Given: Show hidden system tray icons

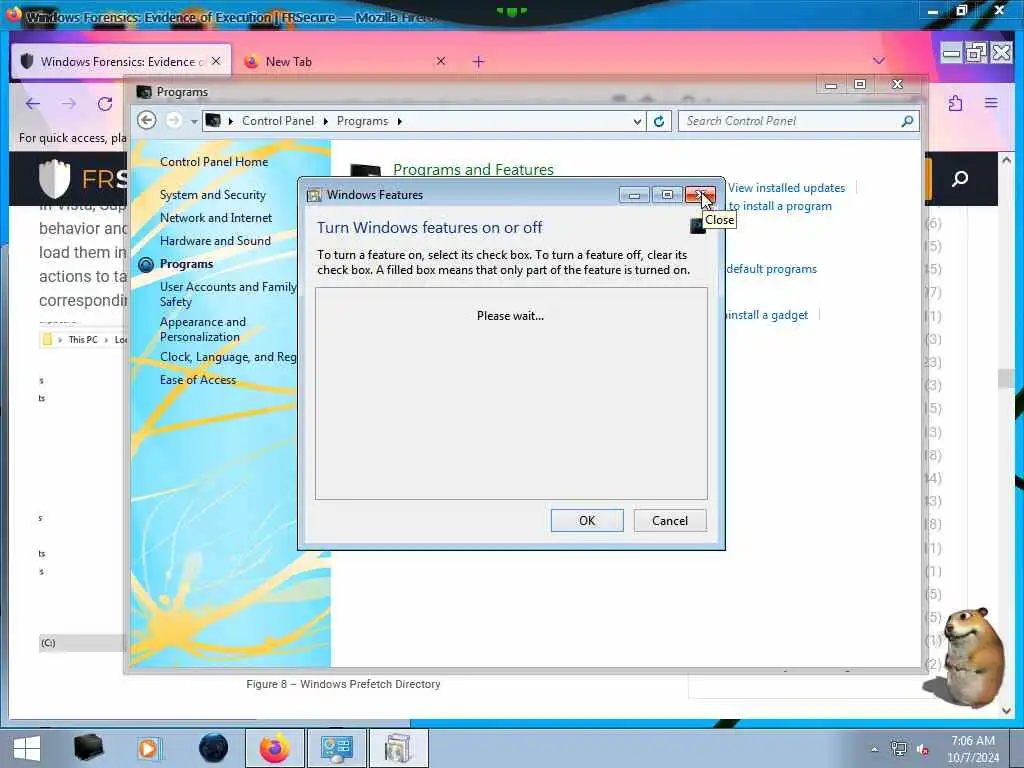Looking at the screenshot, I should [874, 749].
